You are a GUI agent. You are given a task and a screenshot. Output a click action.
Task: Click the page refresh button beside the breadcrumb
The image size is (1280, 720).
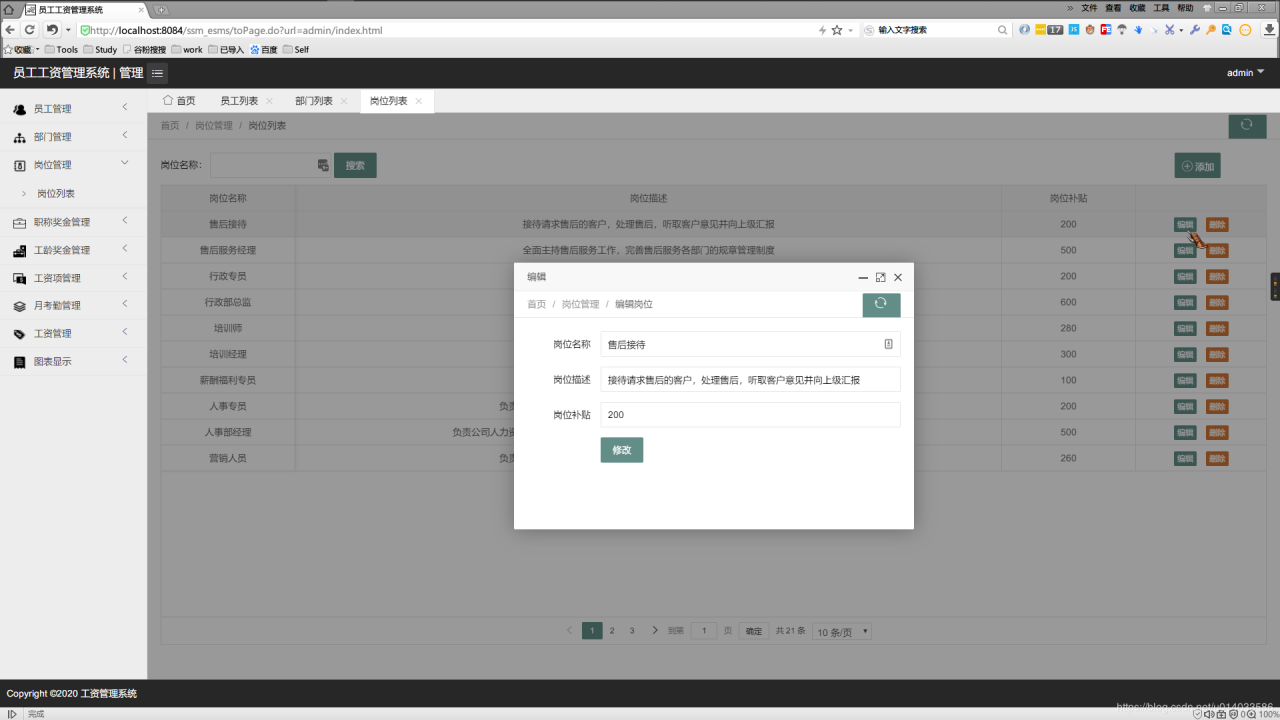[1246, 125]
